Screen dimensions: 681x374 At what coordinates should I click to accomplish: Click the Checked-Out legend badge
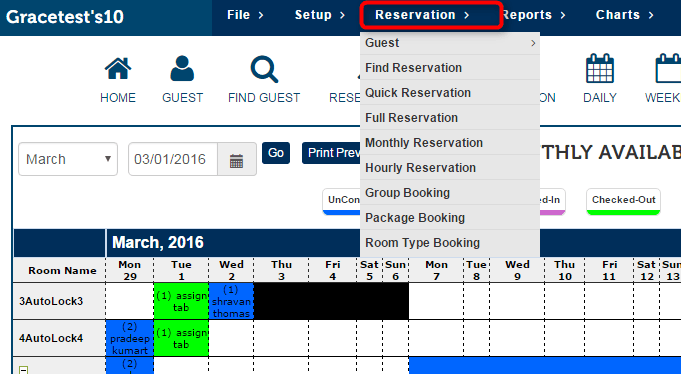[623, 202]
